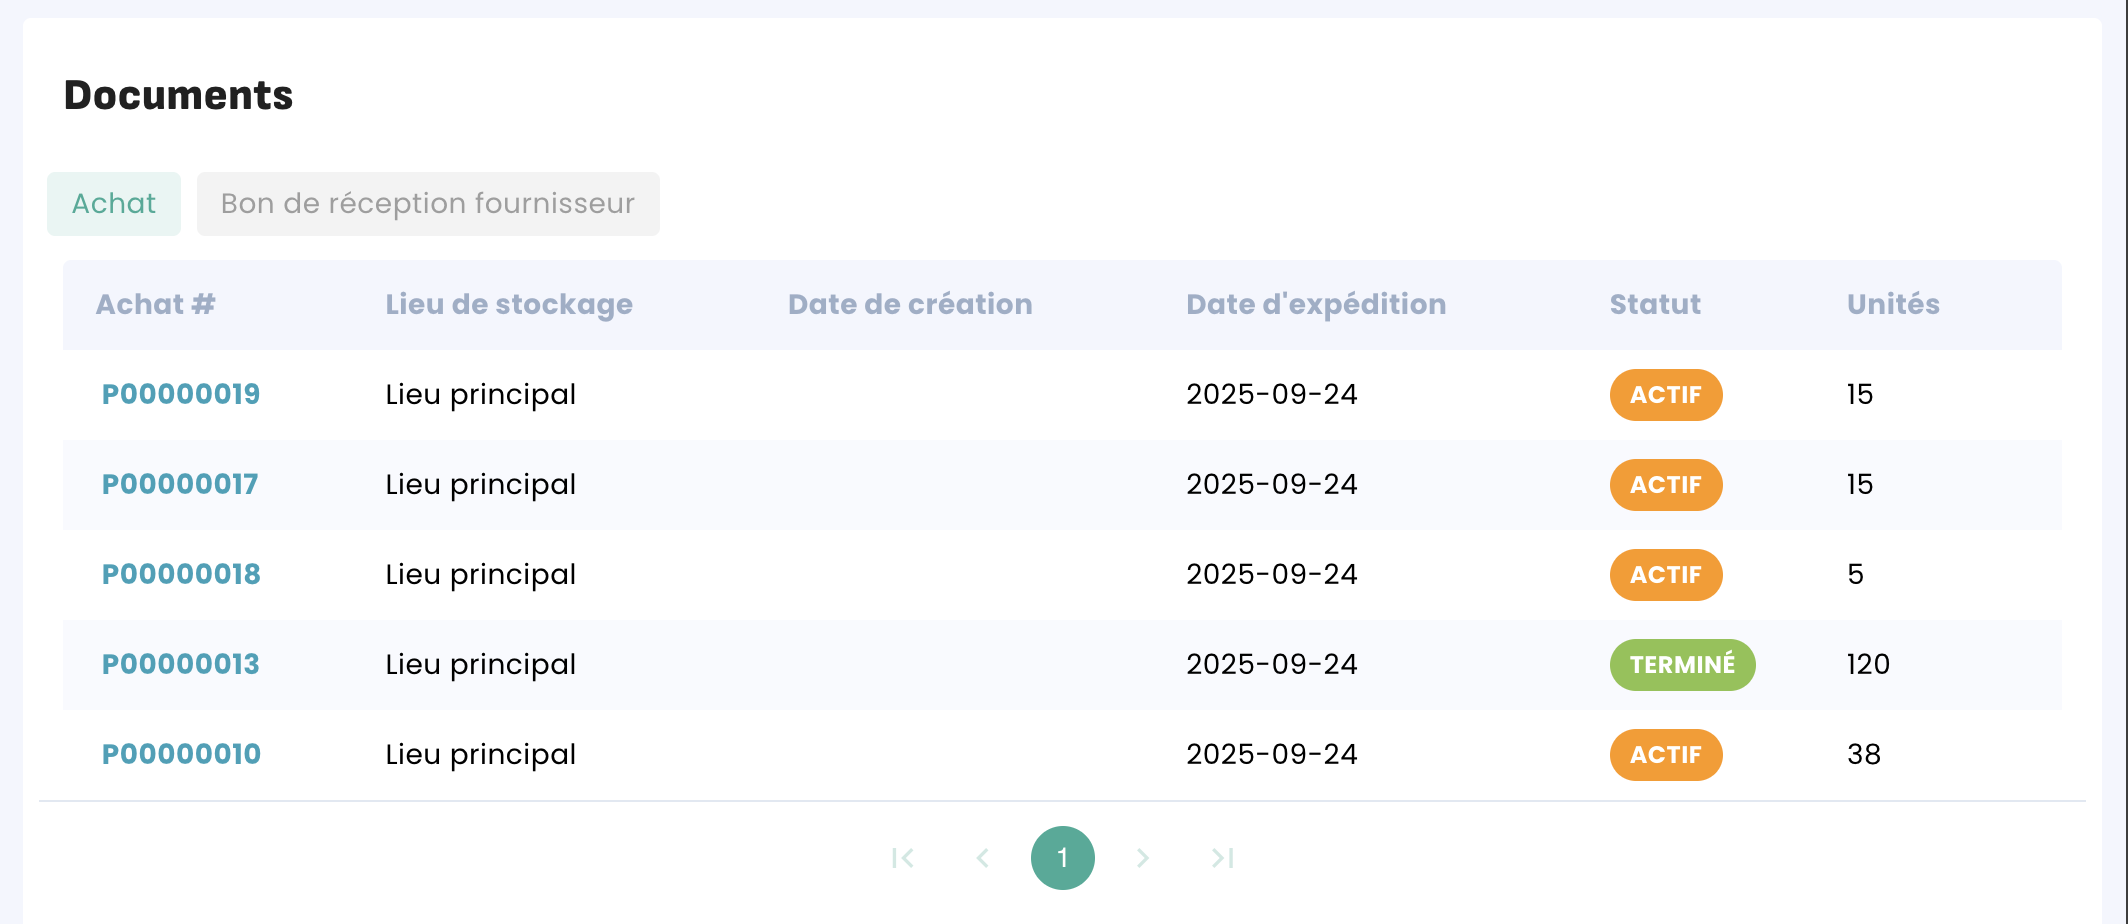Open purchase order P00000019
The width and height of the screenshot is (2128, 924).
tap(181, 394)
